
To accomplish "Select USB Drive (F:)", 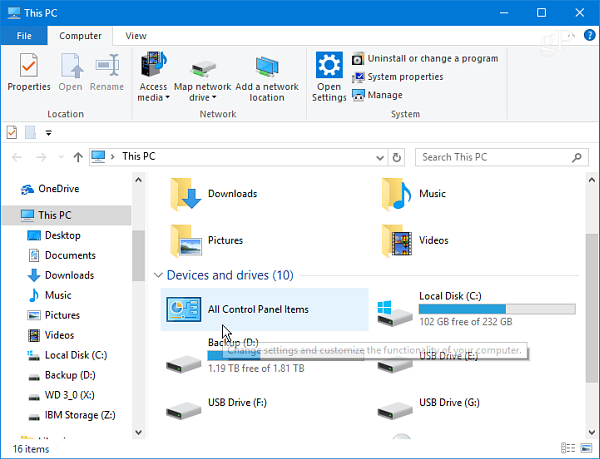I will (x=217, y=409).
